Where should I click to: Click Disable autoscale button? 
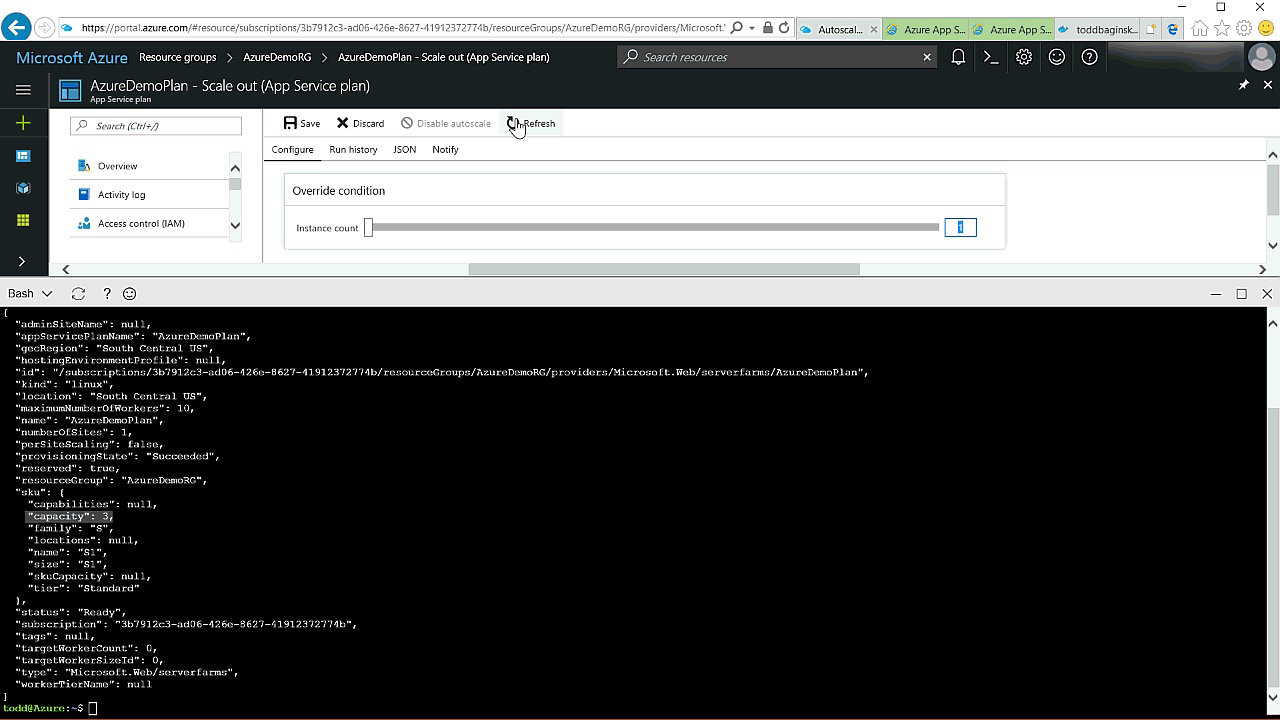click(x=446, y=124)
